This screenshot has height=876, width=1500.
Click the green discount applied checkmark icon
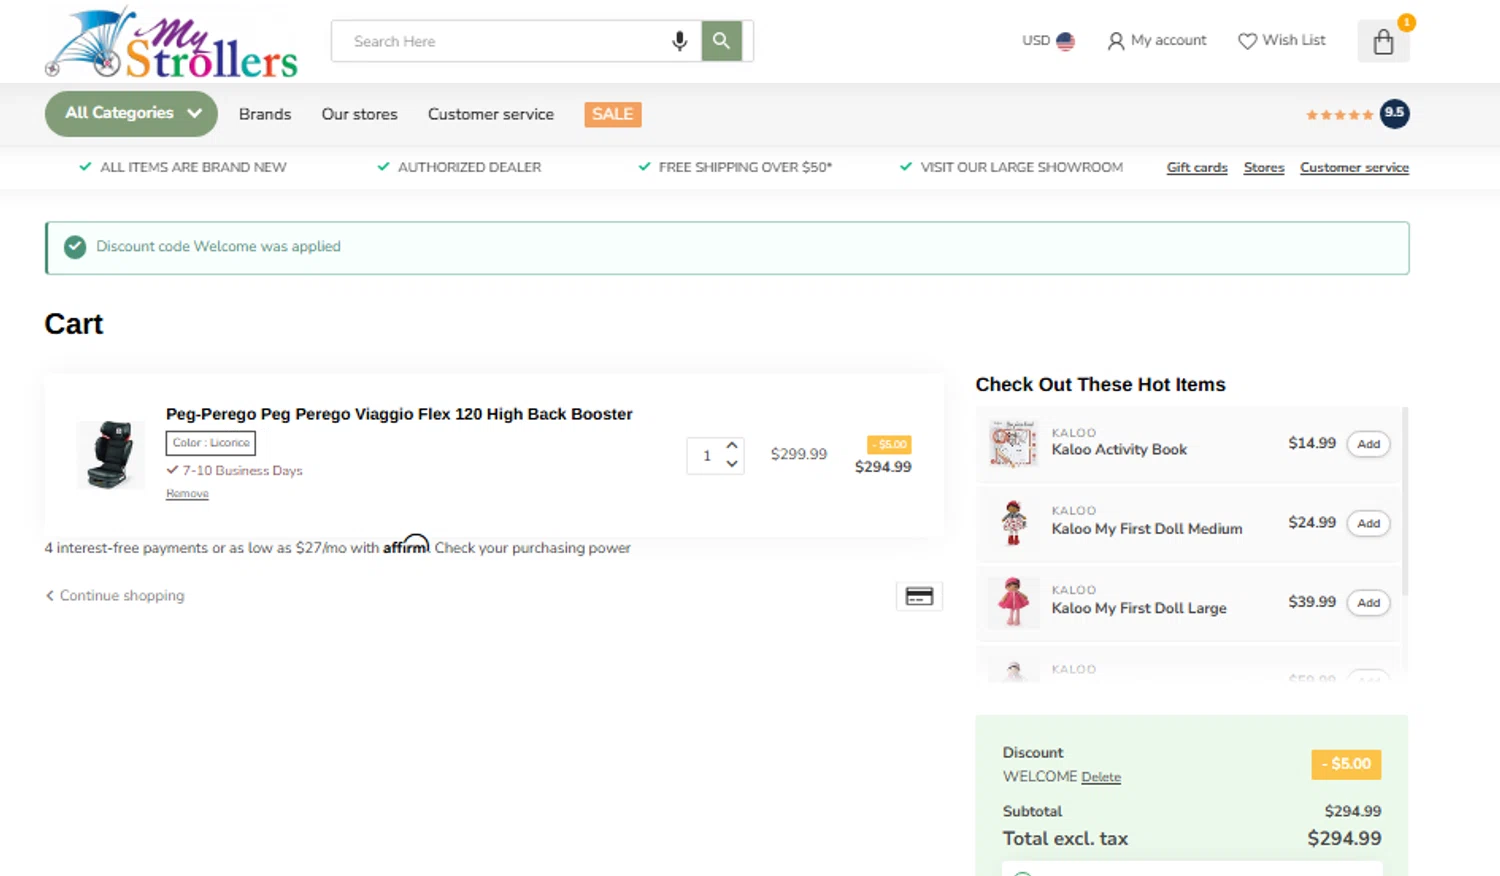(75, 247)
